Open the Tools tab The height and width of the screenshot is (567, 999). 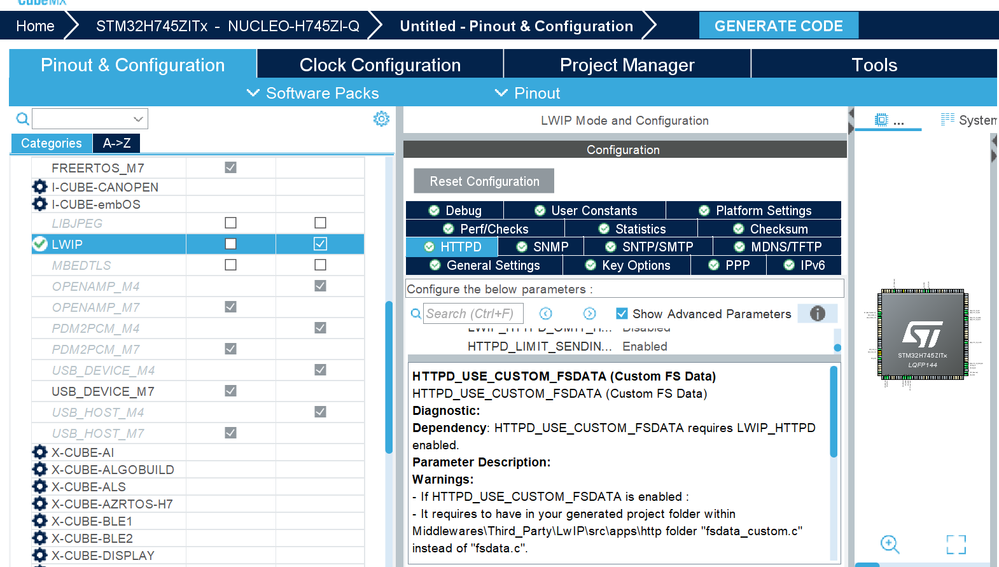tap(874, 65)
